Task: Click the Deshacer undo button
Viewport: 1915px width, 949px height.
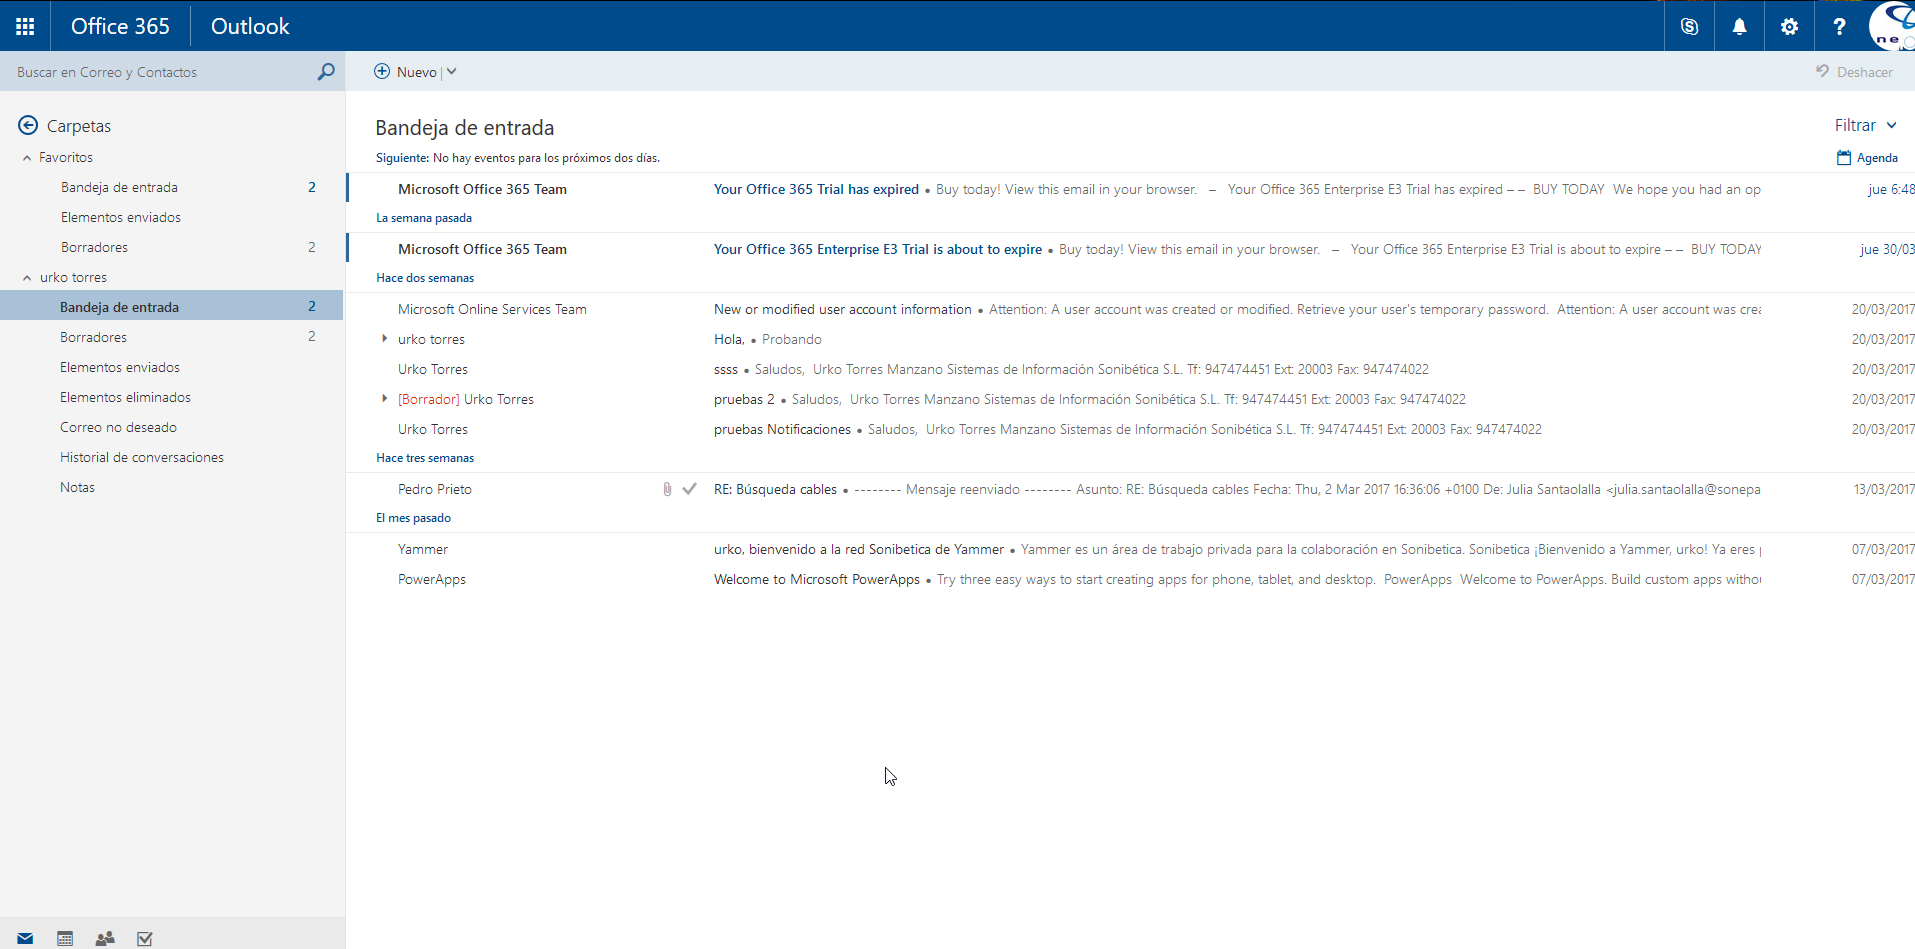Action: click(1854, 72)
